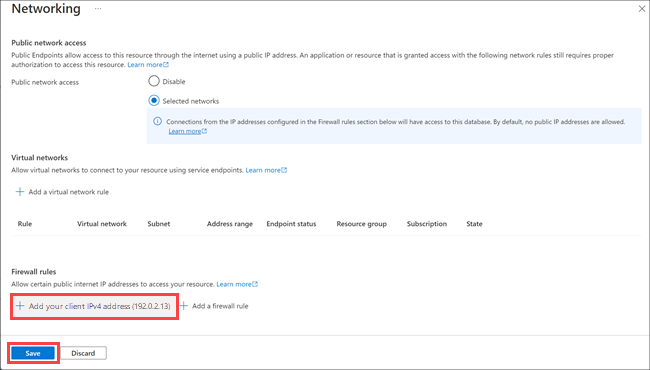Open Learn more link under Public network access
The width and height of the screenshot is (650, 370).
pyautogui.click(x=148, y=65)
